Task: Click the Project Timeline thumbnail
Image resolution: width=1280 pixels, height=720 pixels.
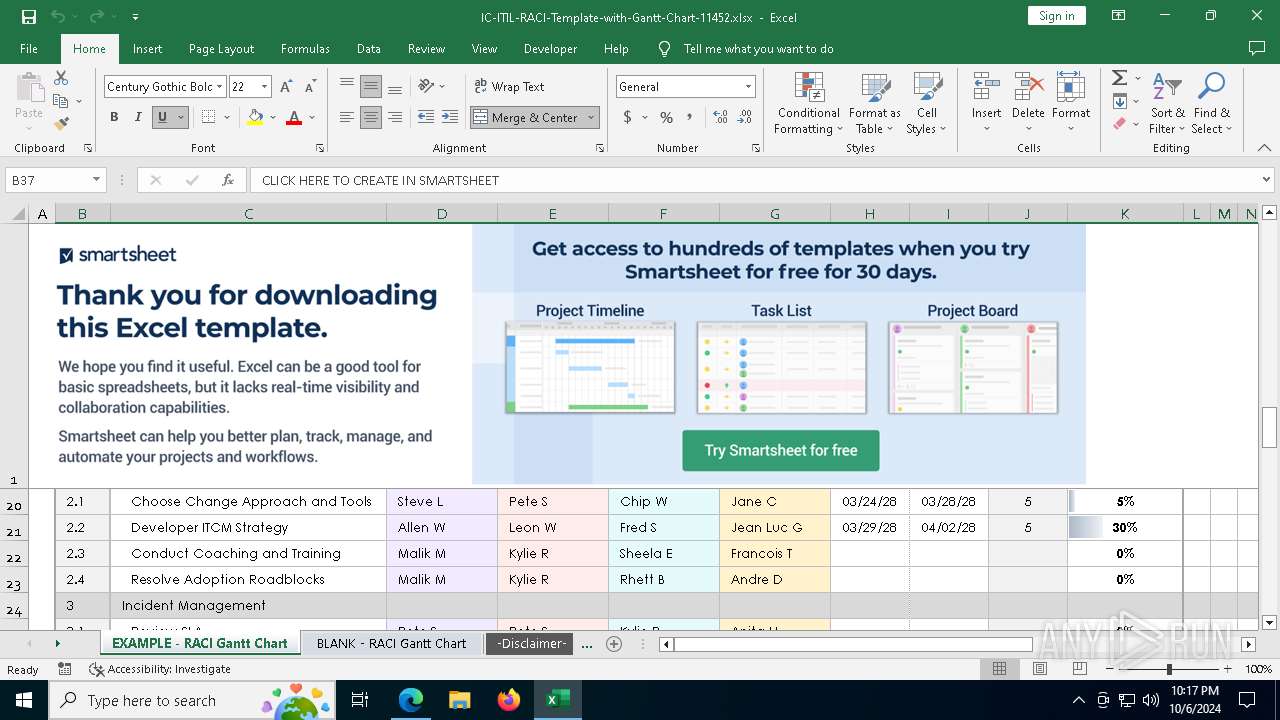Action: pos(590,367)
